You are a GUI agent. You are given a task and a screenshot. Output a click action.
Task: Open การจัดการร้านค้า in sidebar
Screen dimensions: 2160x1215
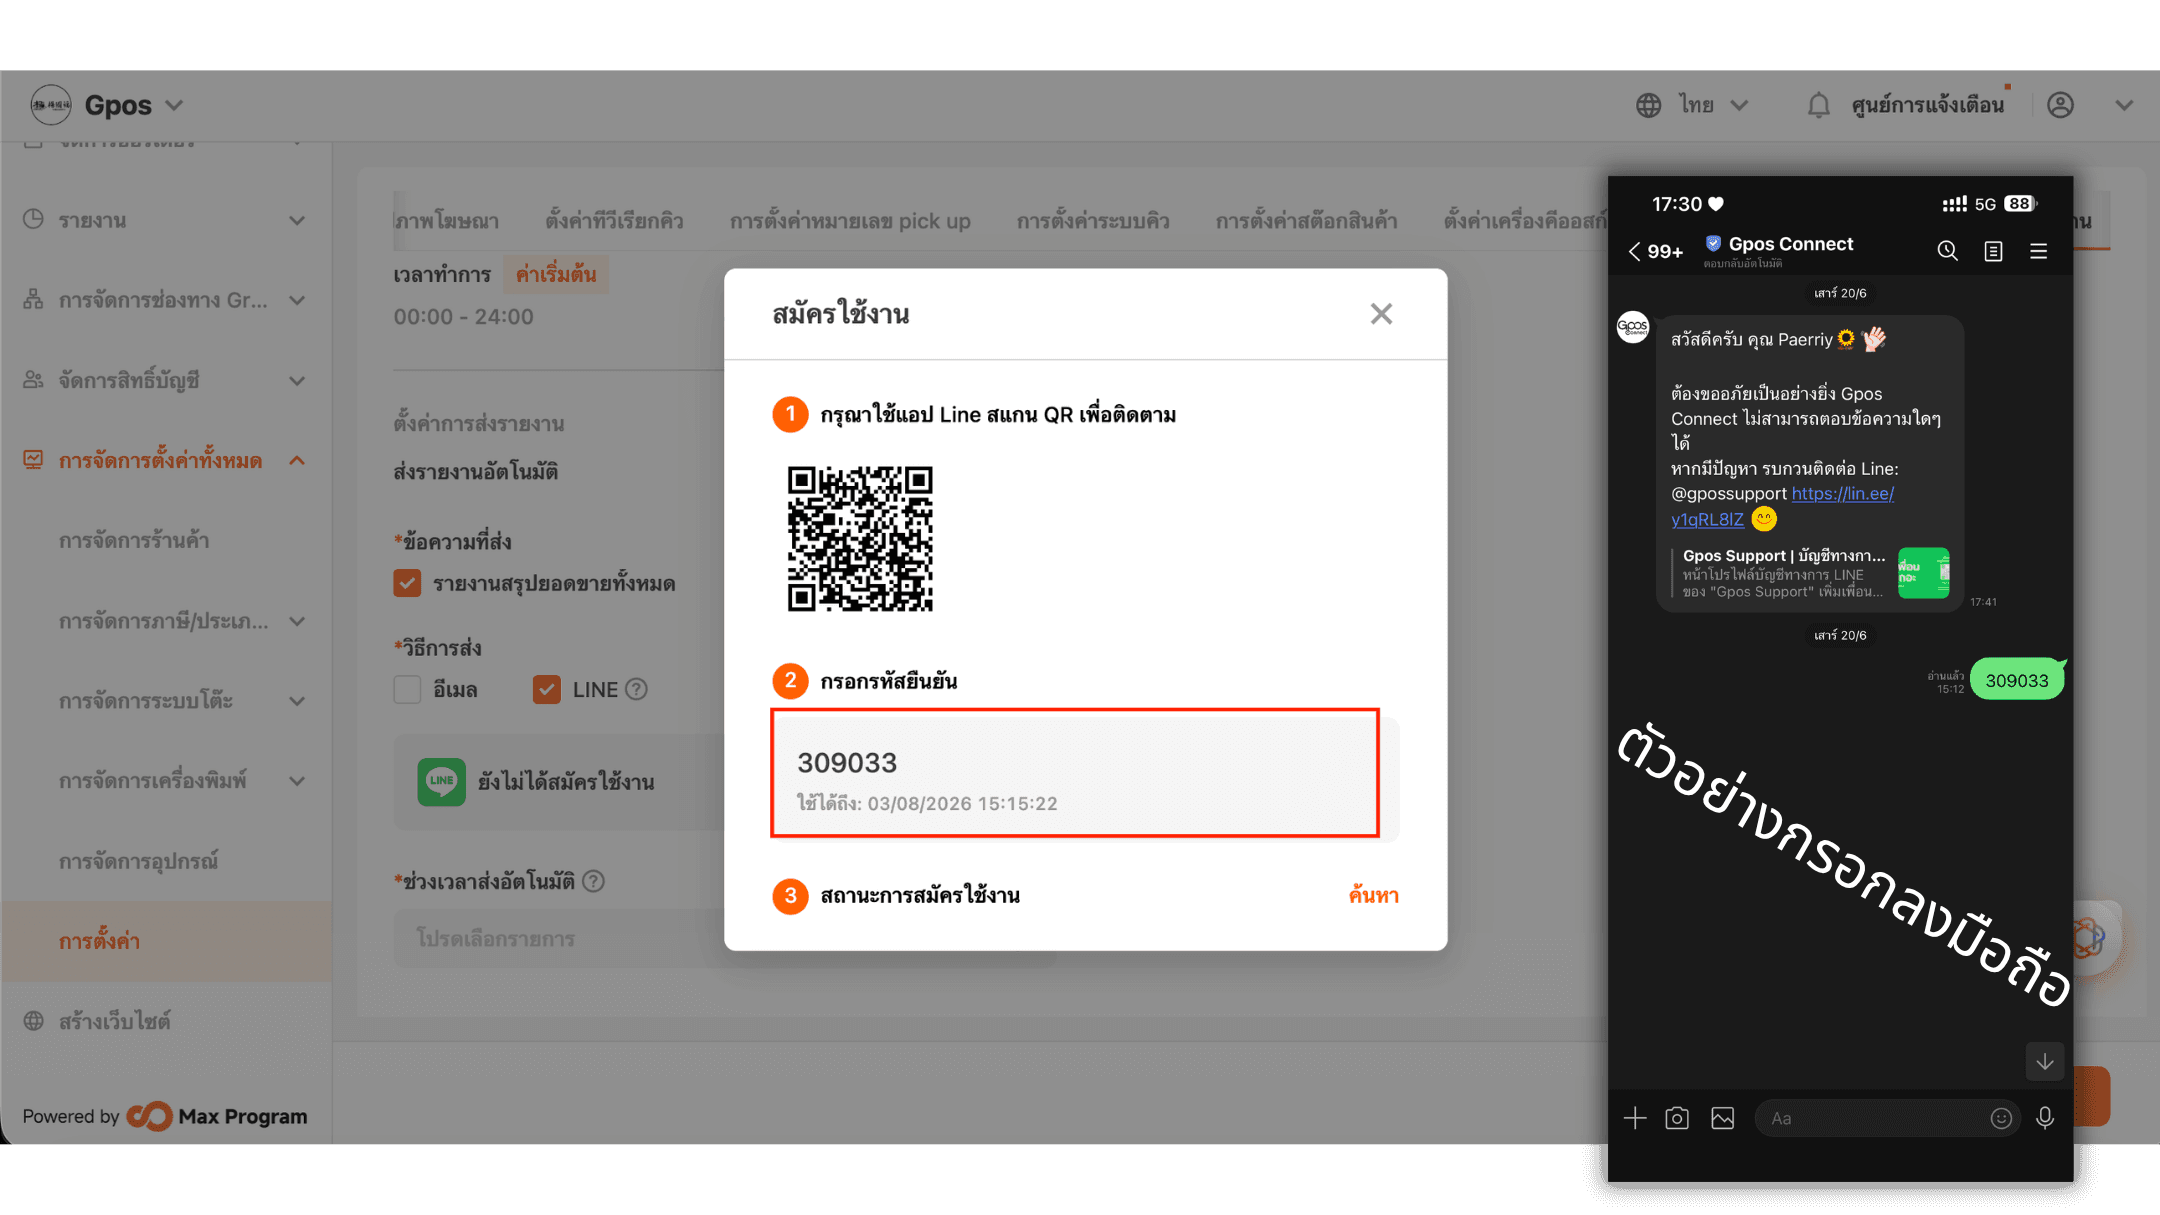134,541
